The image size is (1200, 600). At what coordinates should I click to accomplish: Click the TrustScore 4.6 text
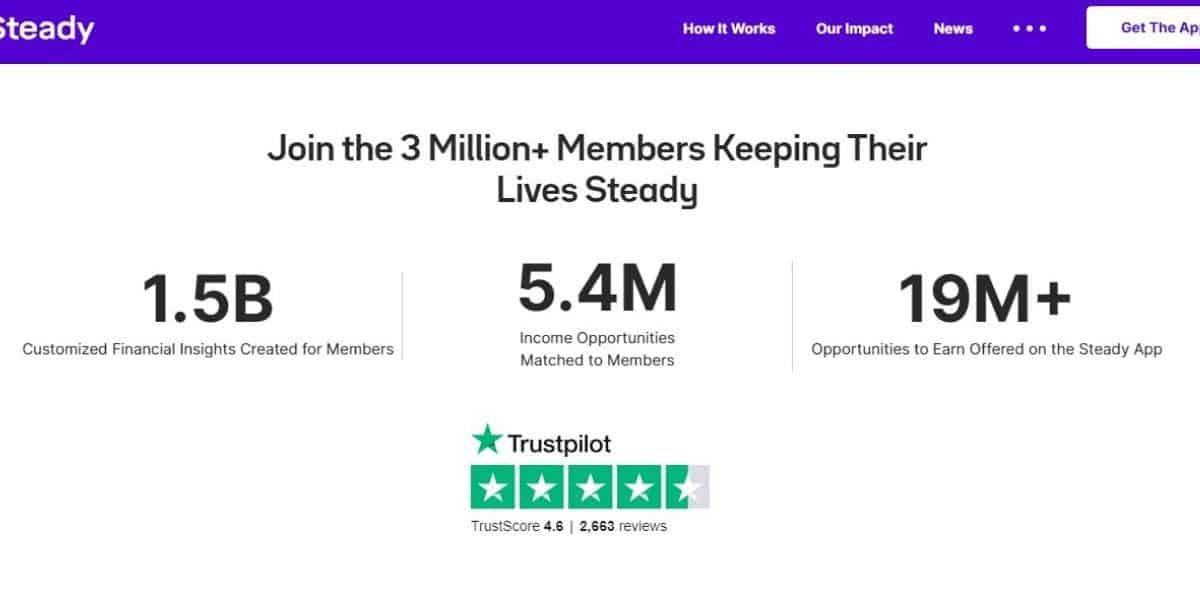point(517,526)
